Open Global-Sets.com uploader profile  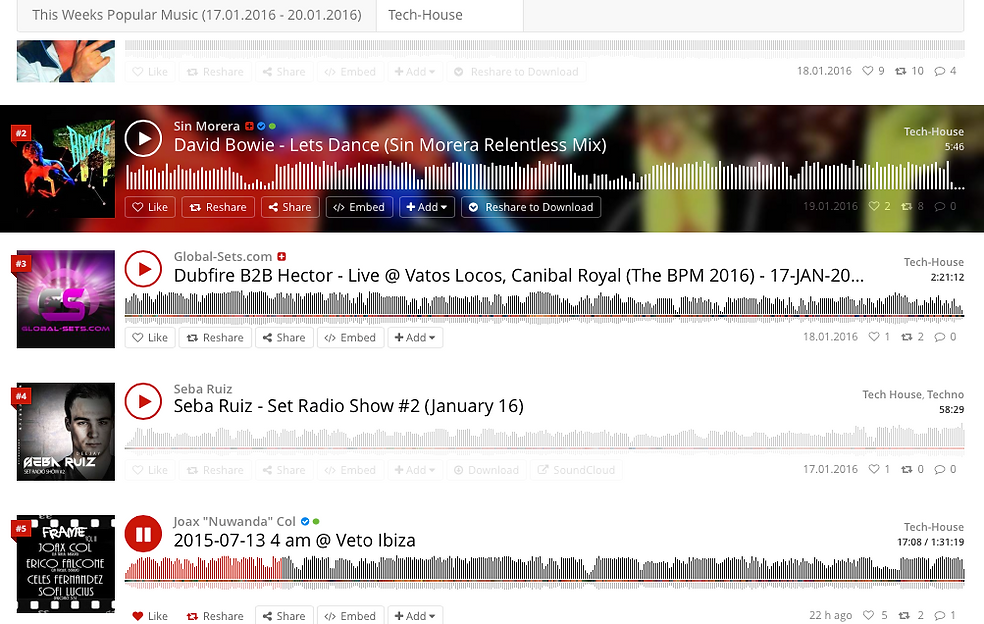pos(223,257)
